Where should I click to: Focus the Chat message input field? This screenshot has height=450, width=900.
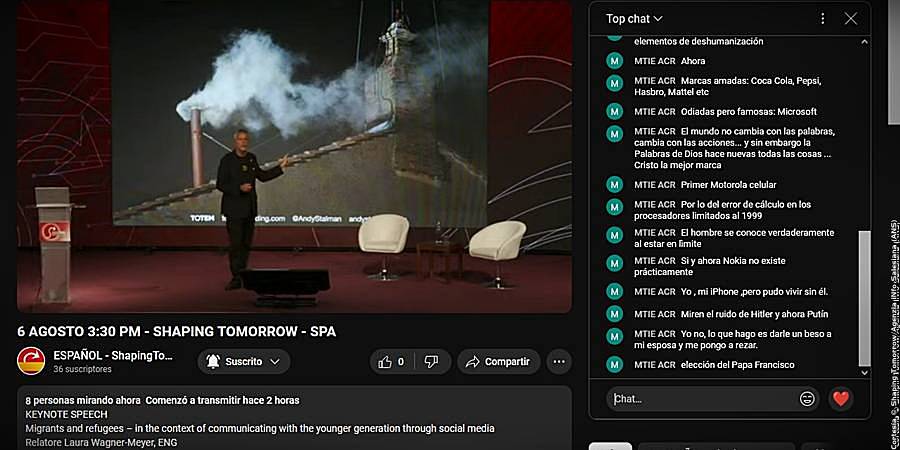click(x=703, y=399)
